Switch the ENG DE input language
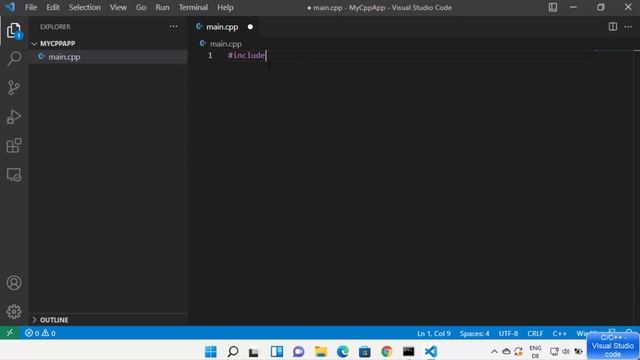Viewport: 640px width, 360px height. click(535, 351)
